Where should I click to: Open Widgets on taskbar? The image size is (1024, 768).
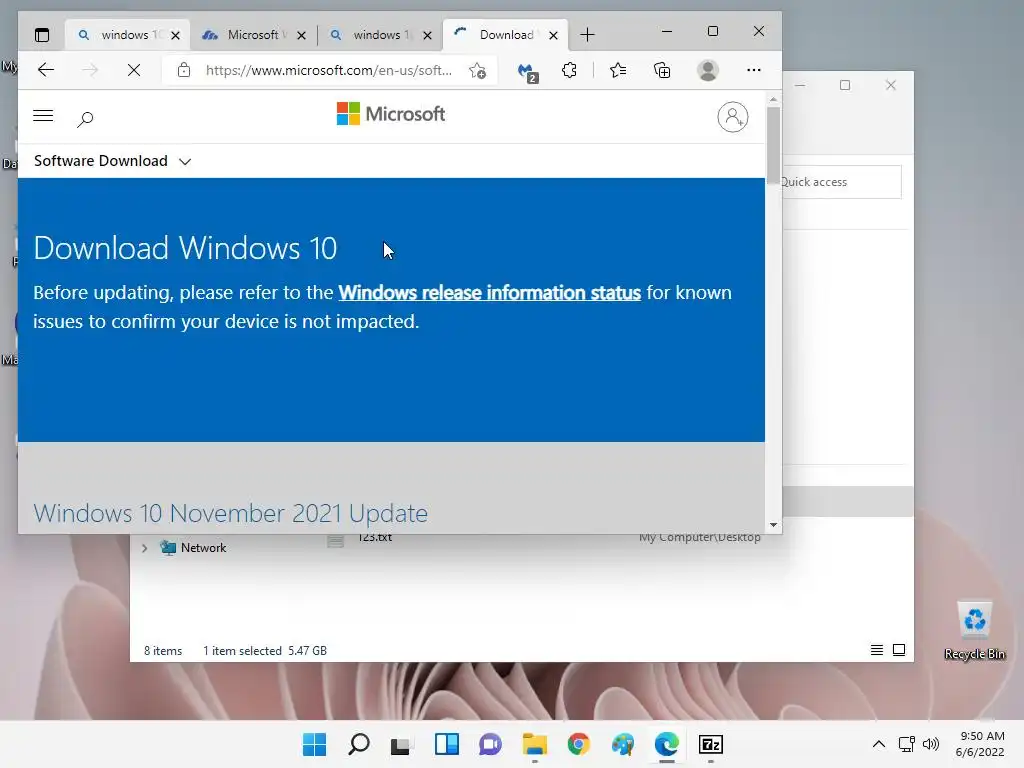click(447, 744)
